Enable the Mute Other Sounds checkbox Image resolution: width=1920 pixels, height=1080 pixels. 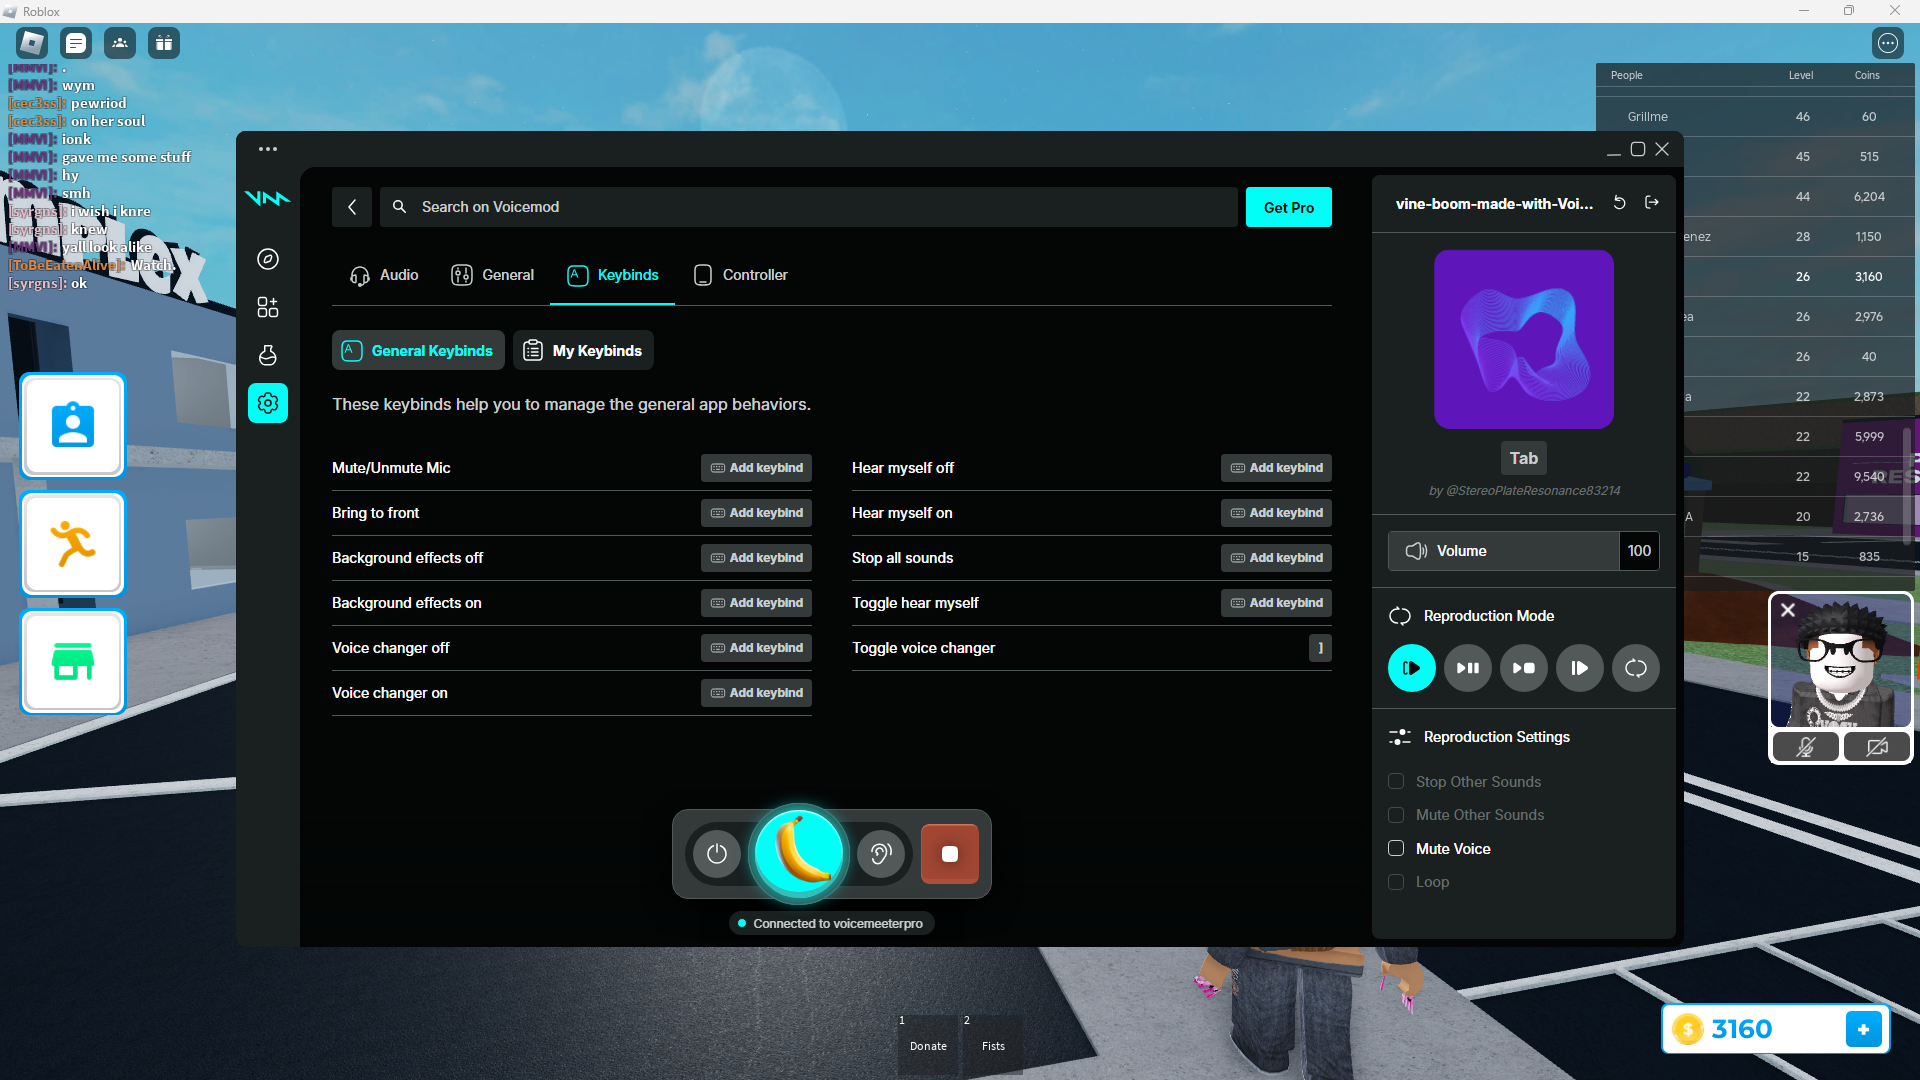click(1396, 815)
